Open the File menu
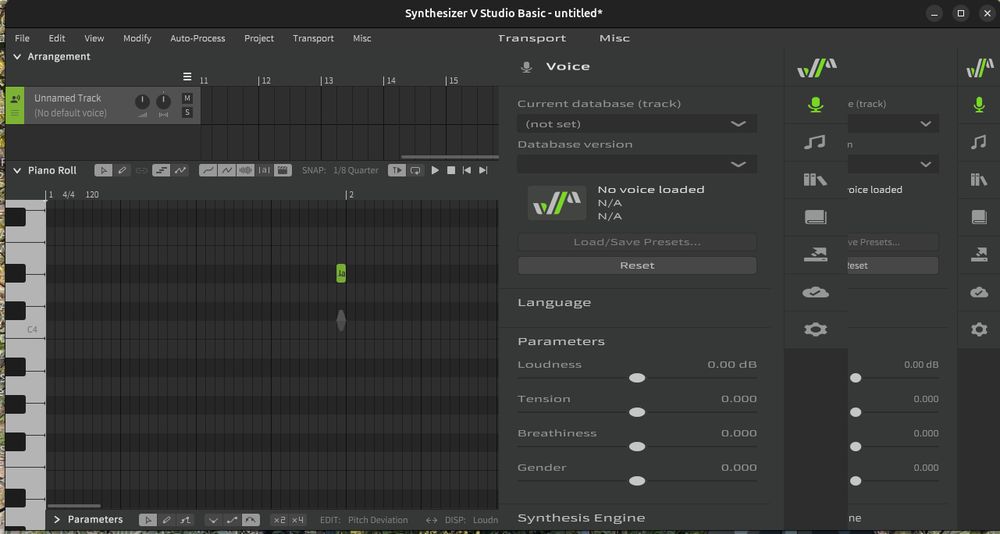 click(x=22, y=38)
